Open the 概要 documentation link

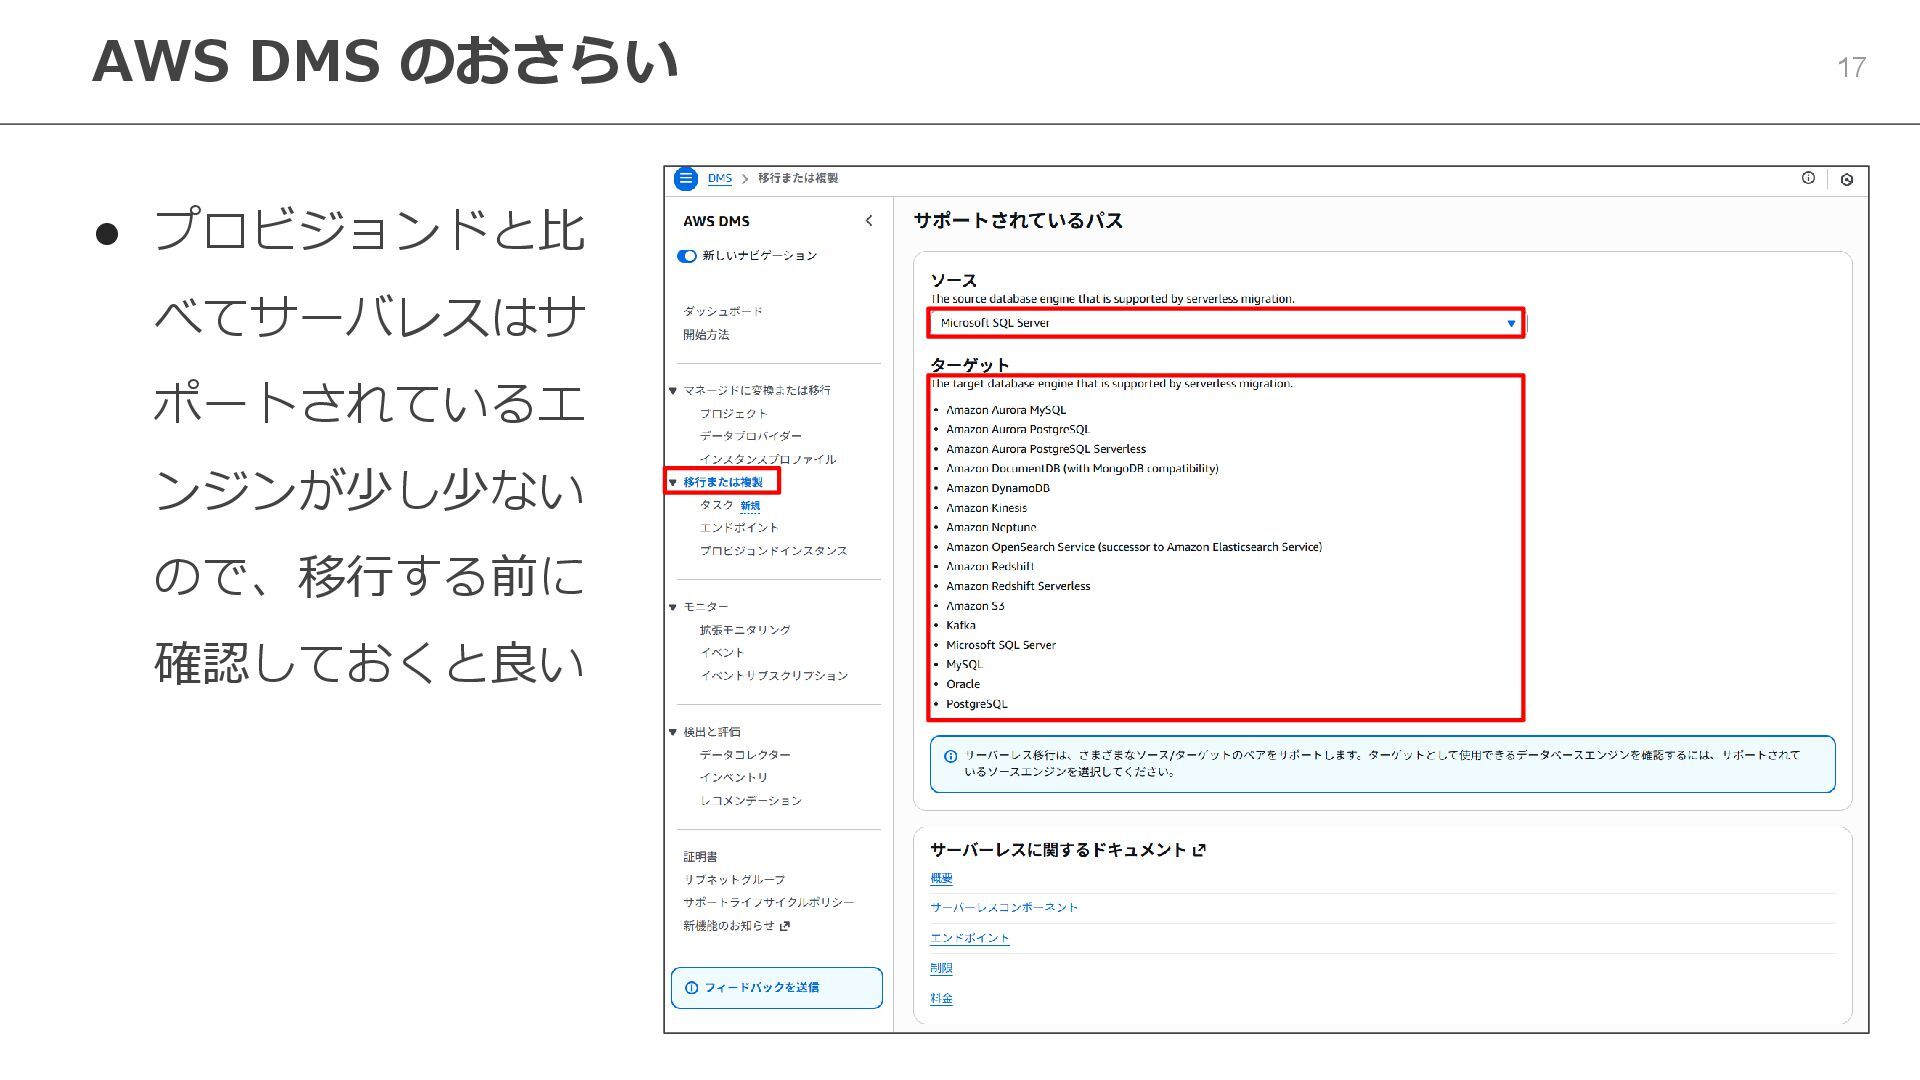click(941, 878)
